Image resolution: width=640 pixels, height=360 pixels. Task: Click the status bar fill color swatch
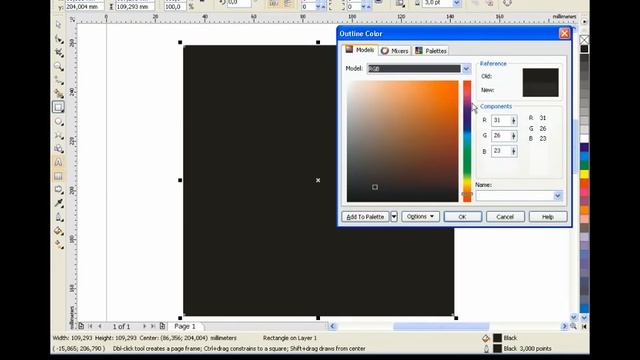[497, 338]
